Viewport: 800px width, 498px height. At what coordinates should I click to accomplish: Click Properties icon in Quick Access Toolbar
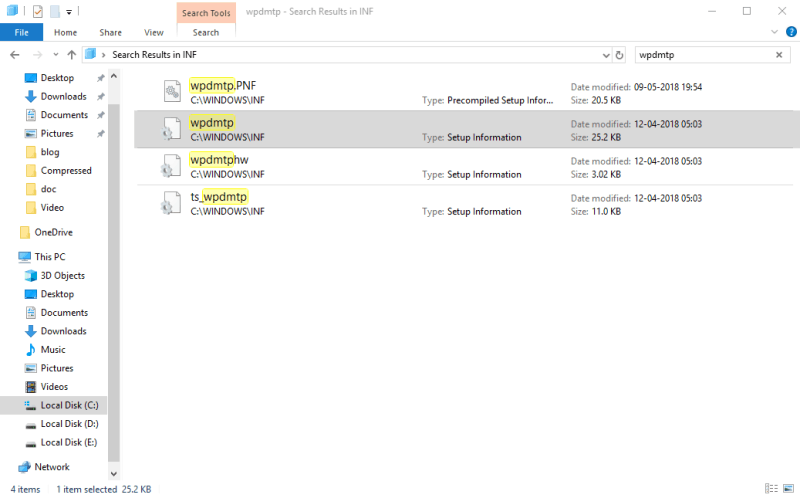point(37,11)
